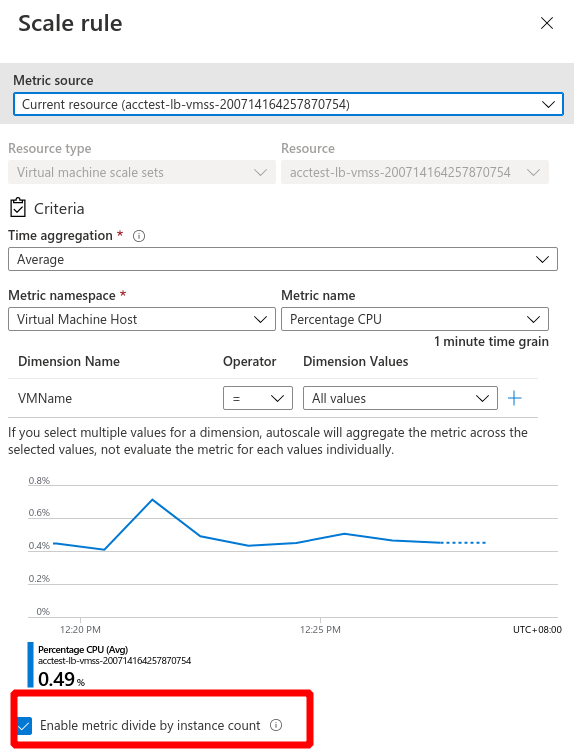This screenshot has width=574, height=750.
Task: Click the Time aggregation info icon
Action: (139, 236)
